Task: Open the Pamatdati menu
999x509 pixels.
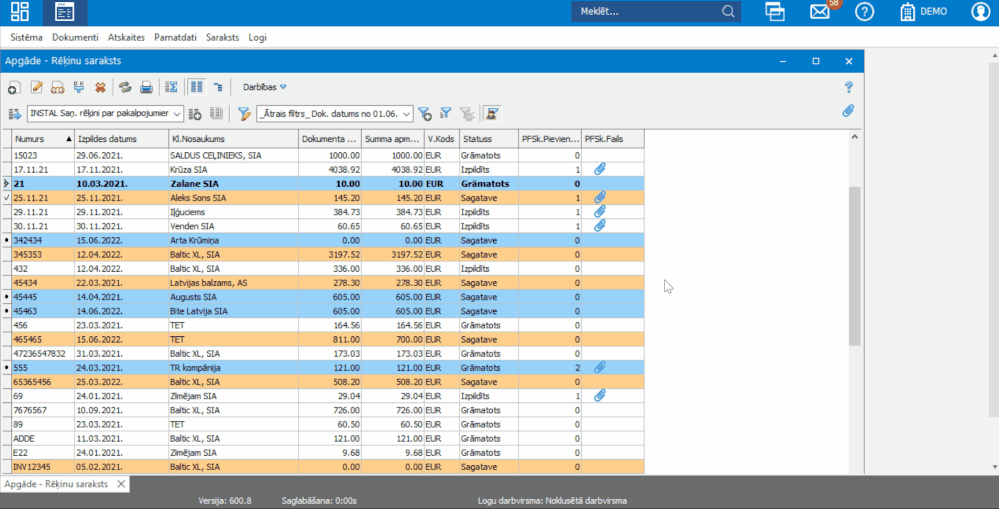Action: tap(175, 37)
